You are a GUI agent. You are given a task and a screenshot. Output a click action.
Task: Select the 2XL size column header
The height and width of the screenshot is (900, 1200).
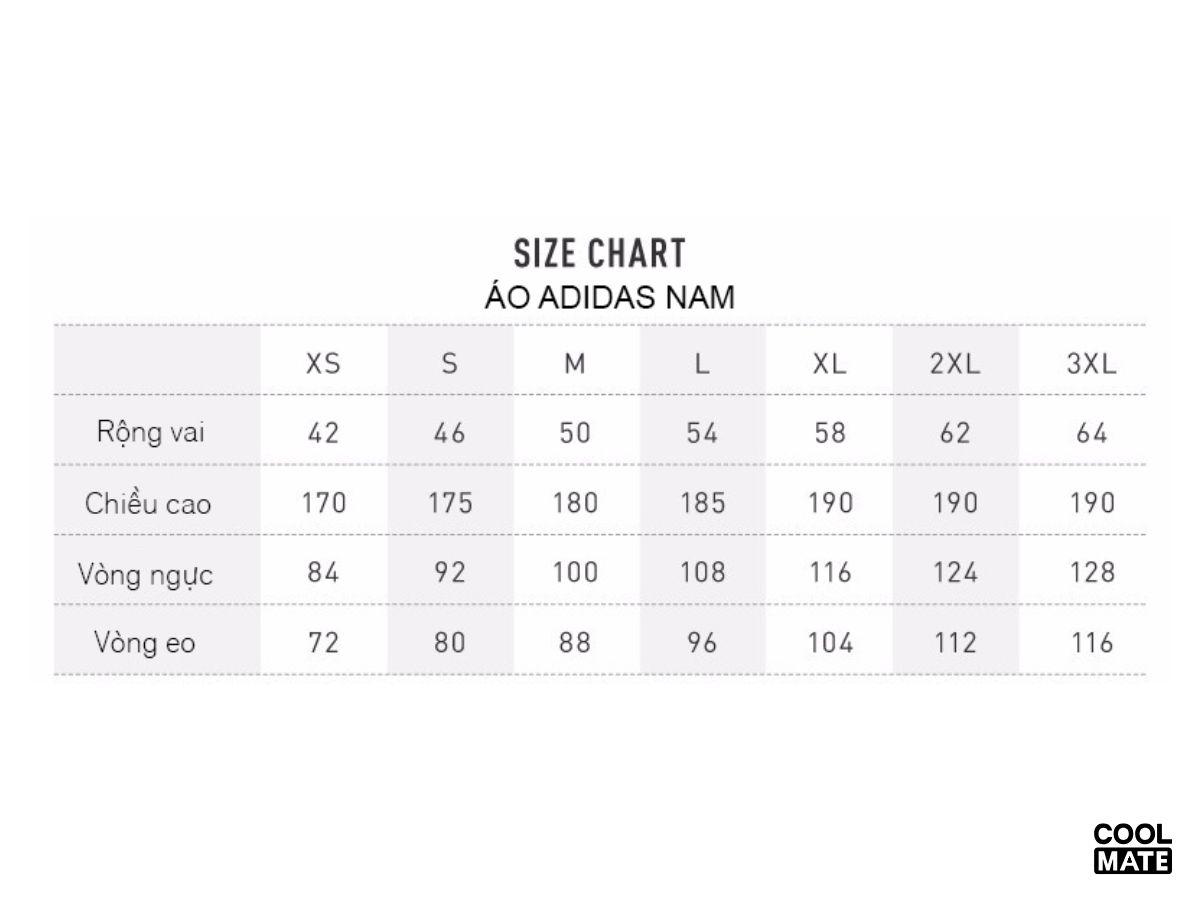(x=955, y=363)
